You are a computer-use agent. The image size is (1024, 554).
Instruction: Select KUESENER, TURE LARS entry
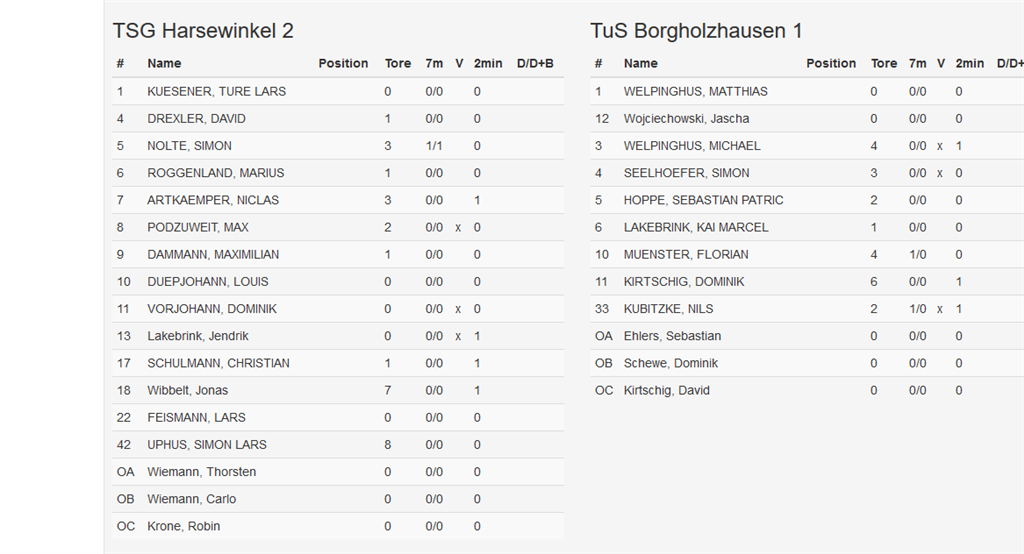pos(216,91)
